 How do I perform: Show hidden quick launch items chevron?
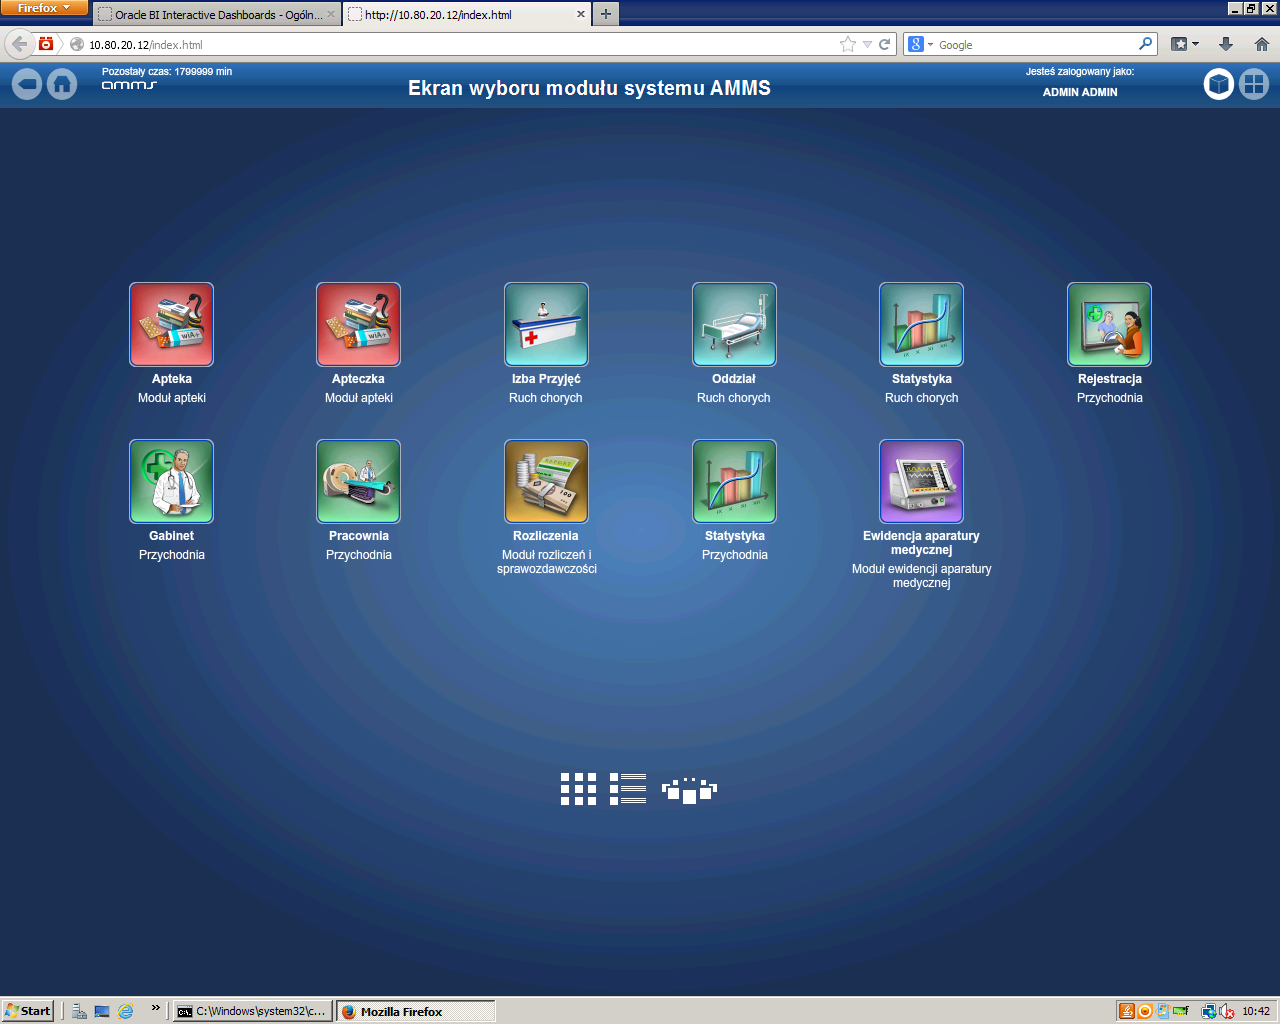click(x=155, y=1008)
